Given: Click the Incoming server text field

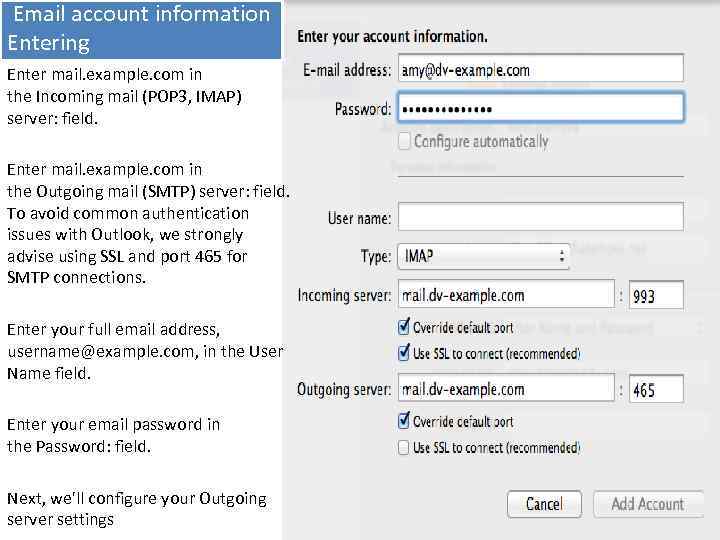Looking at the screenshot, I should (505, 294).
